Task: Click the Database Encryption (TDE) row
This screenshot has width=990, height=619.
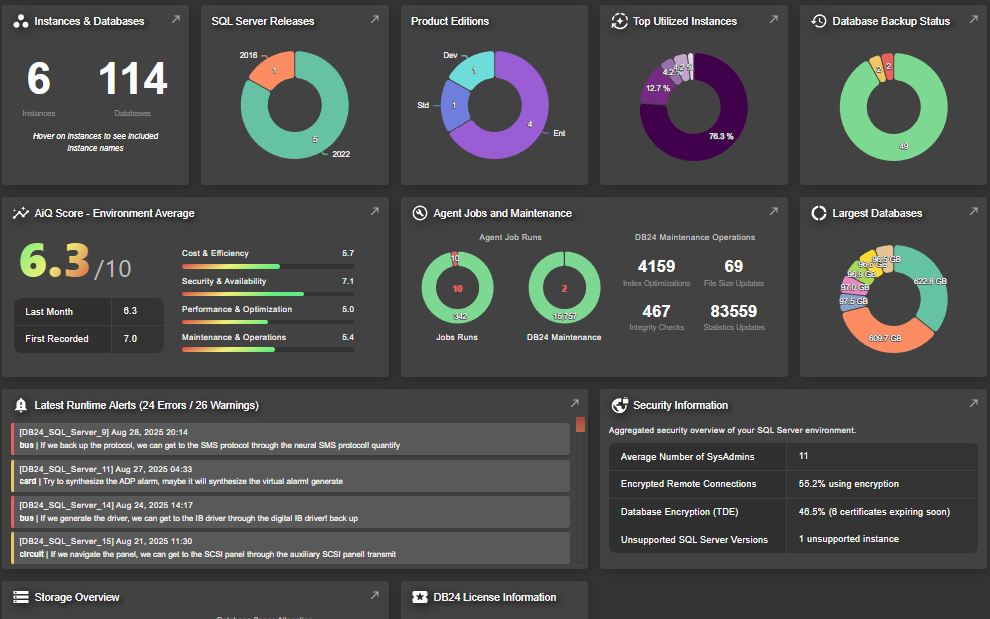Action: tap(793, 512)
